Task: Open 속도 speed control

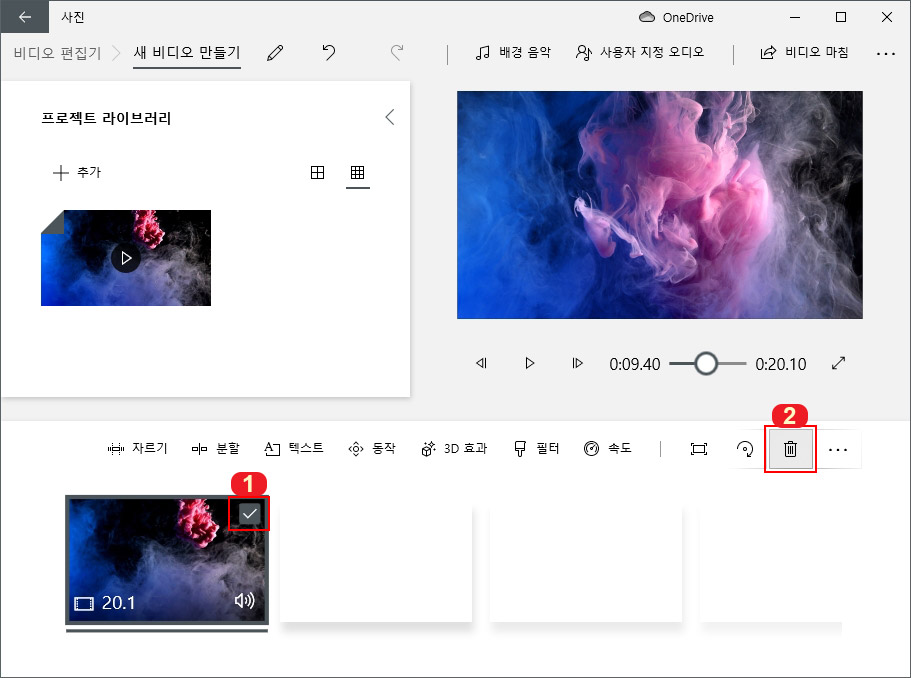Action: (x=608, y=449)
